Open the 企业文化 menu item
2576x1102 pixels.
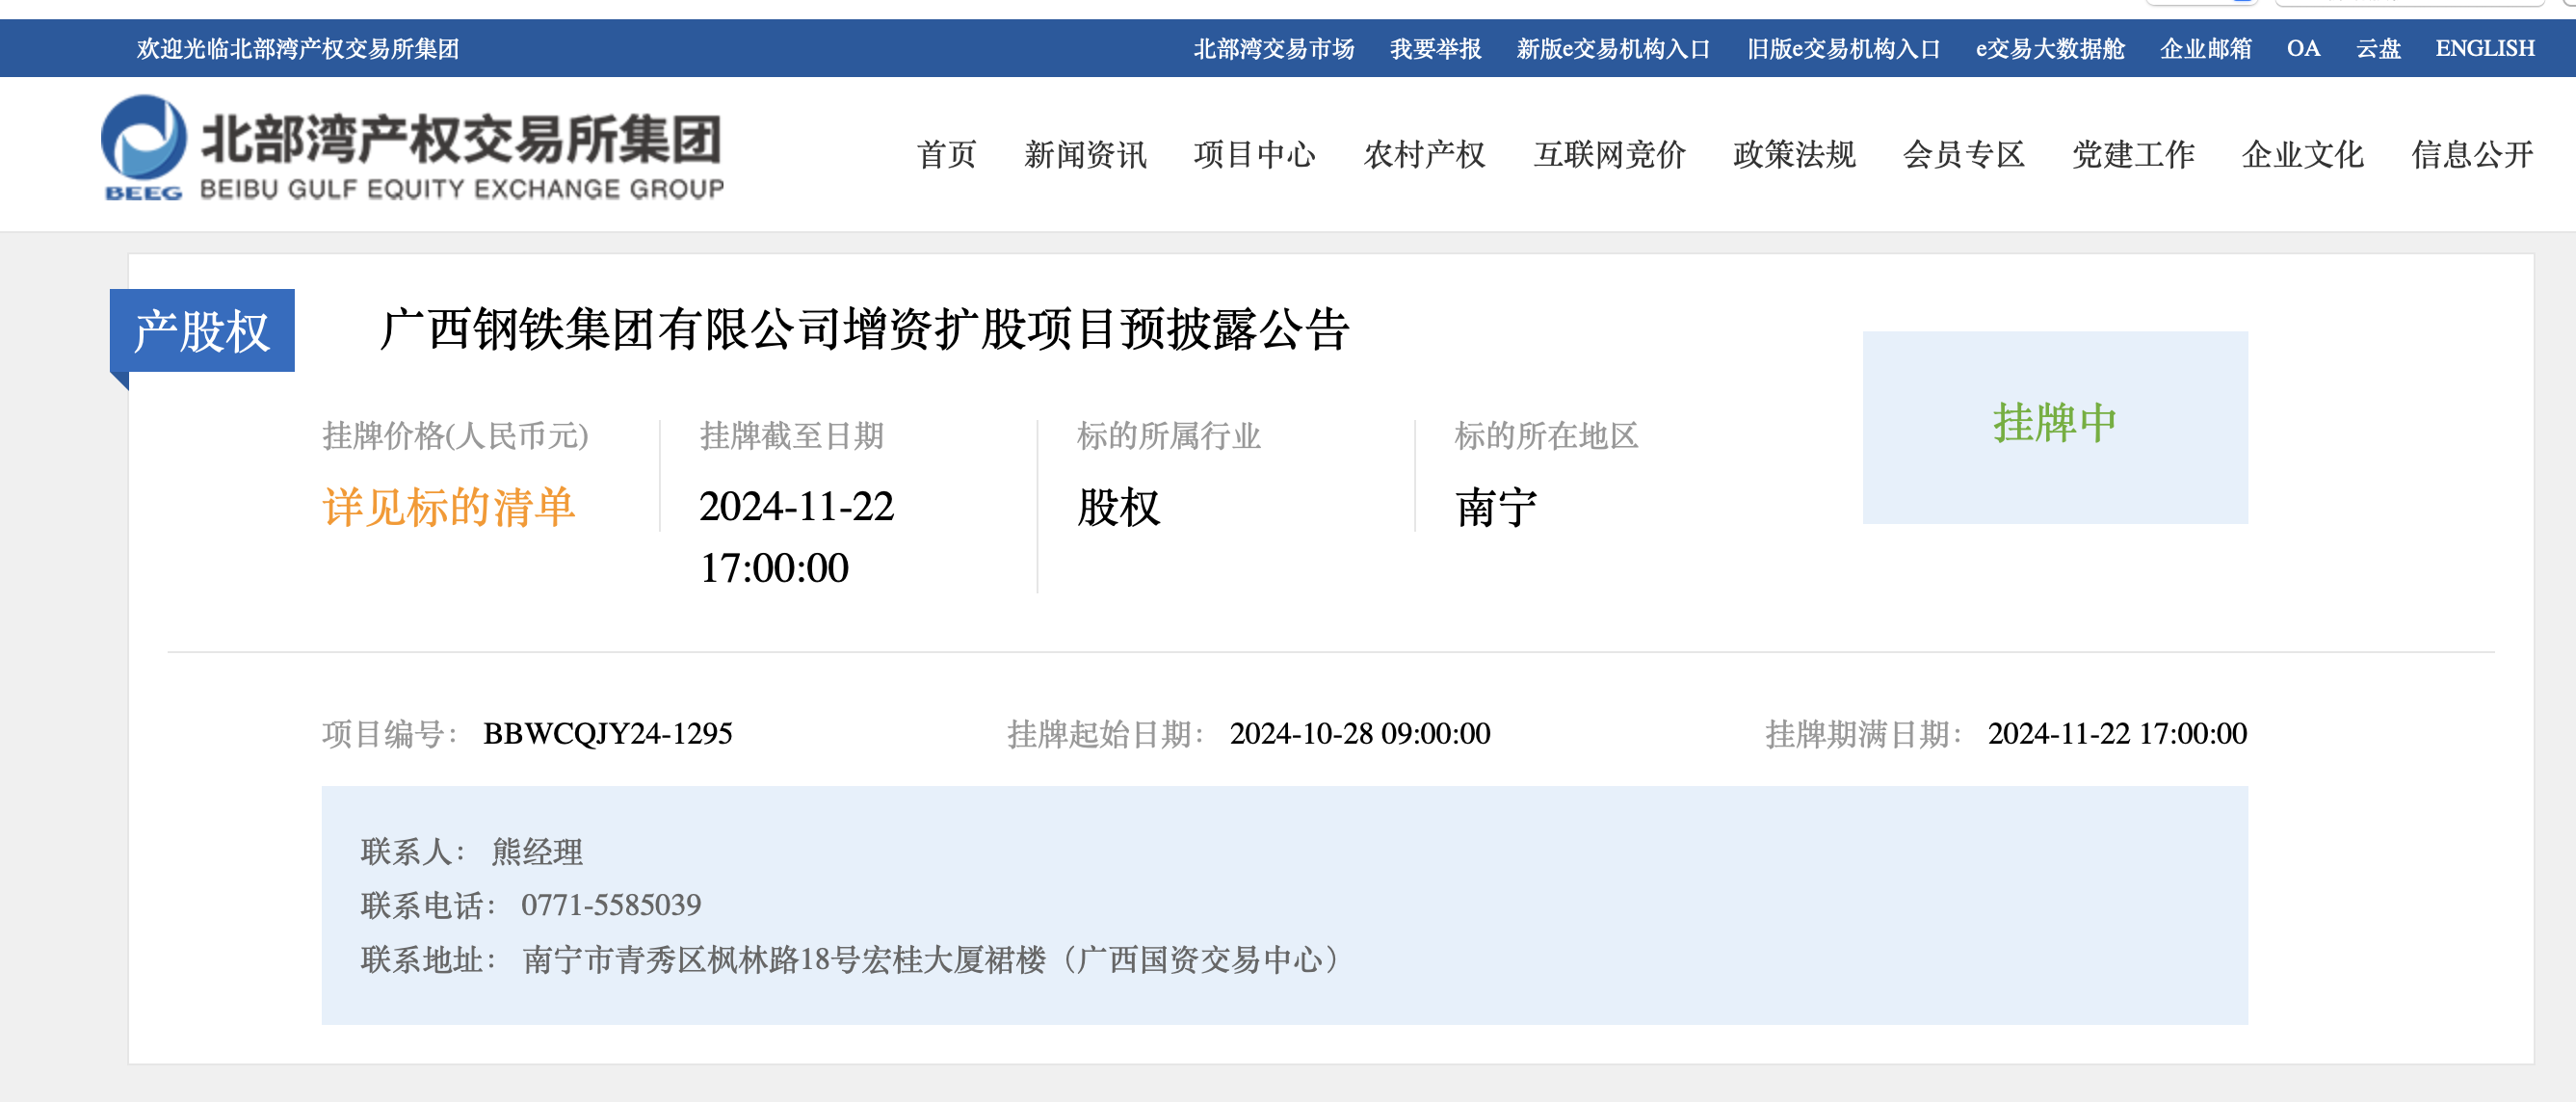pos(2302,154)
